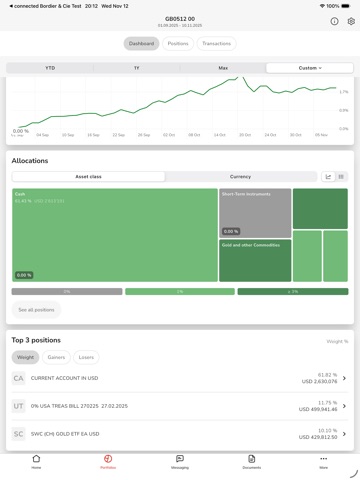Select the Cash treemap tile

[x=115, y=235]
